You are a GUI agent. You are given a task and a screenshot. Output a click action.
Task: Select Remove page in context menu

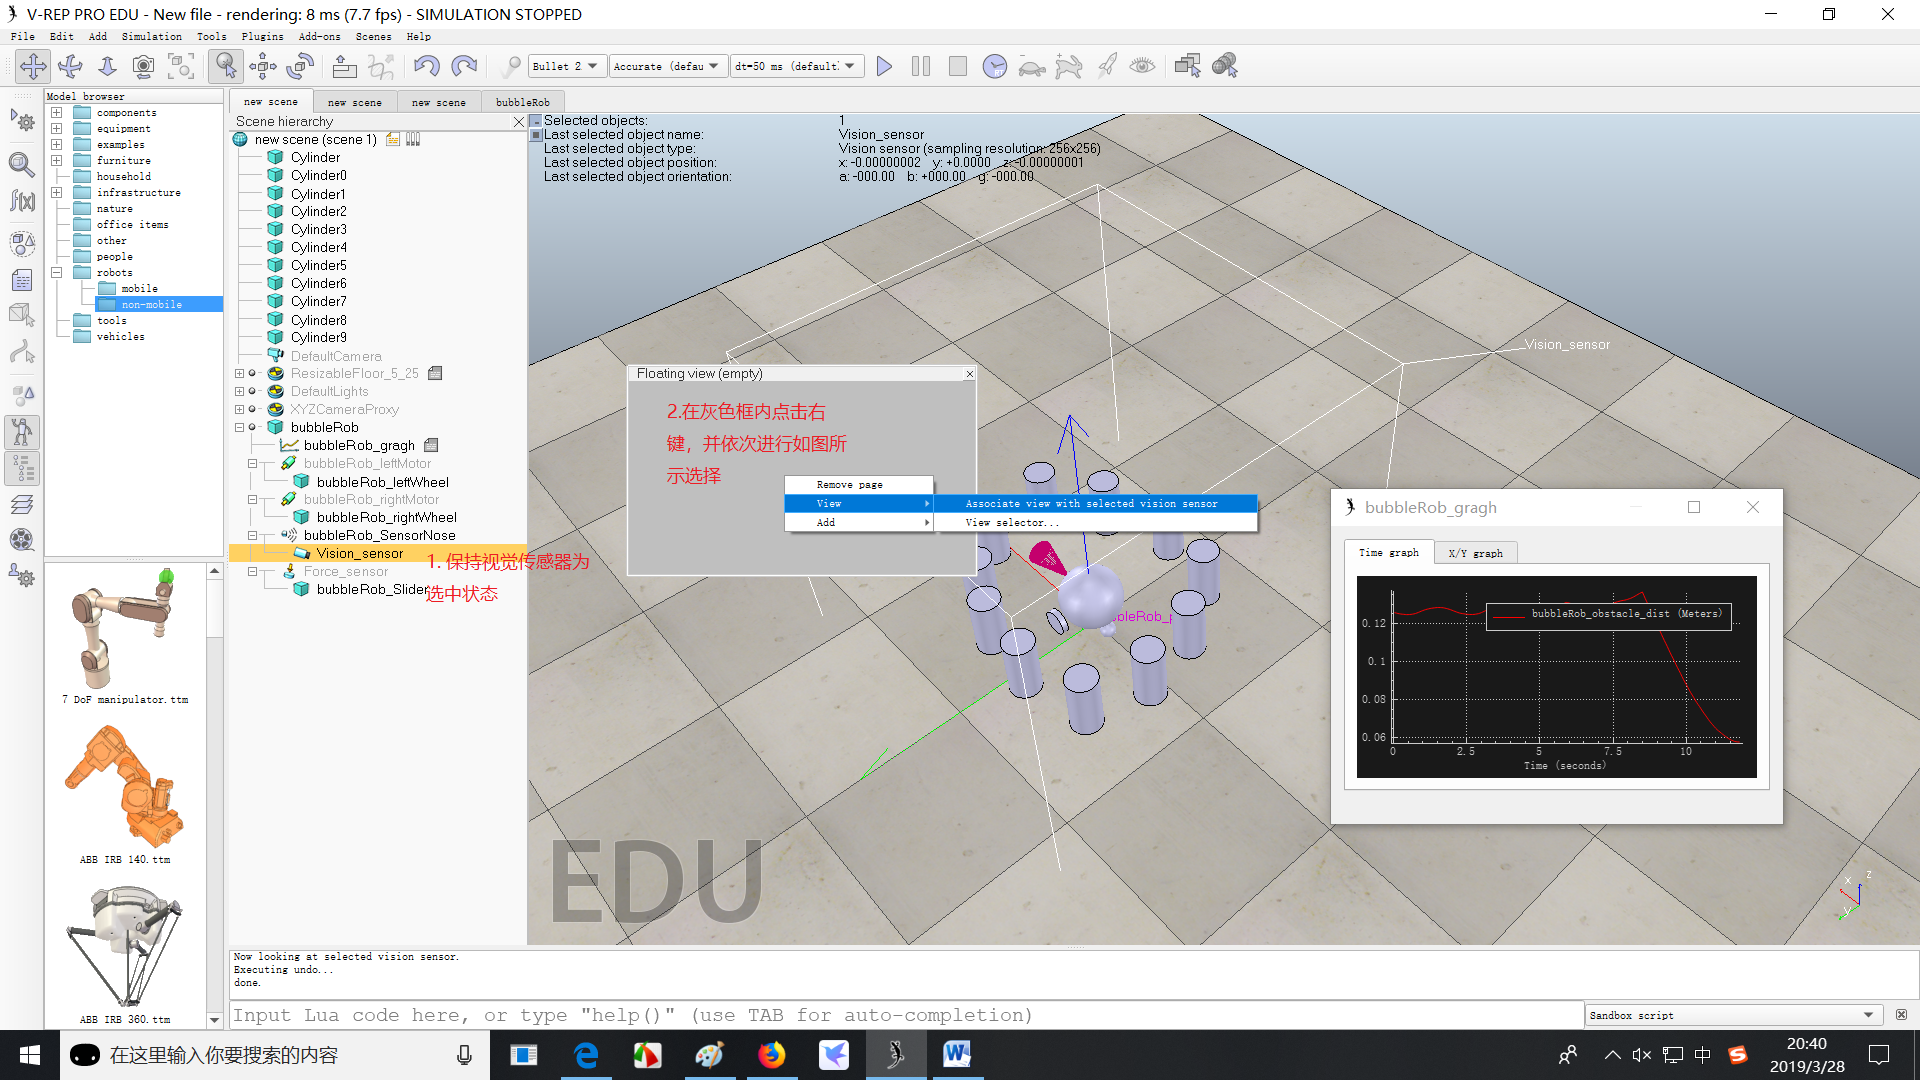849,484
